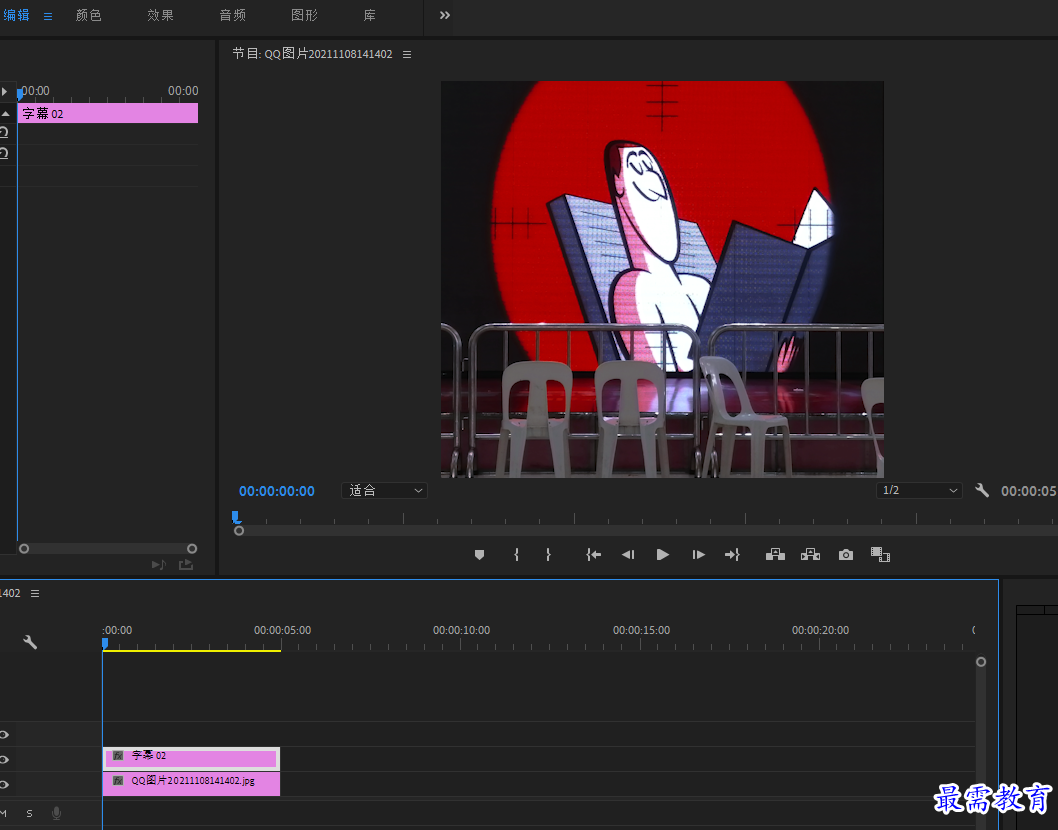The image size is (1058, 830).
Task: Select the 字幕 02 clip in timeline
Action: point(191,758)
